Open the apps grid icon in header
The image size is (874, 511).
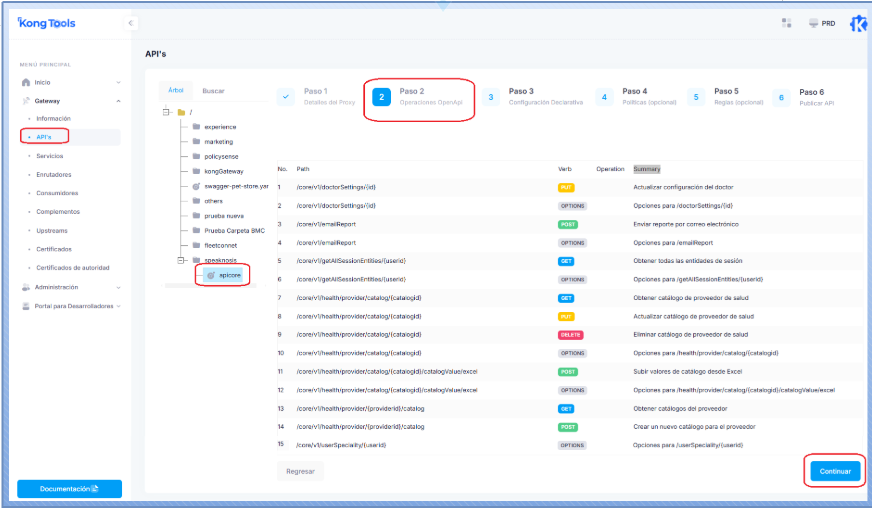(787, 23)
